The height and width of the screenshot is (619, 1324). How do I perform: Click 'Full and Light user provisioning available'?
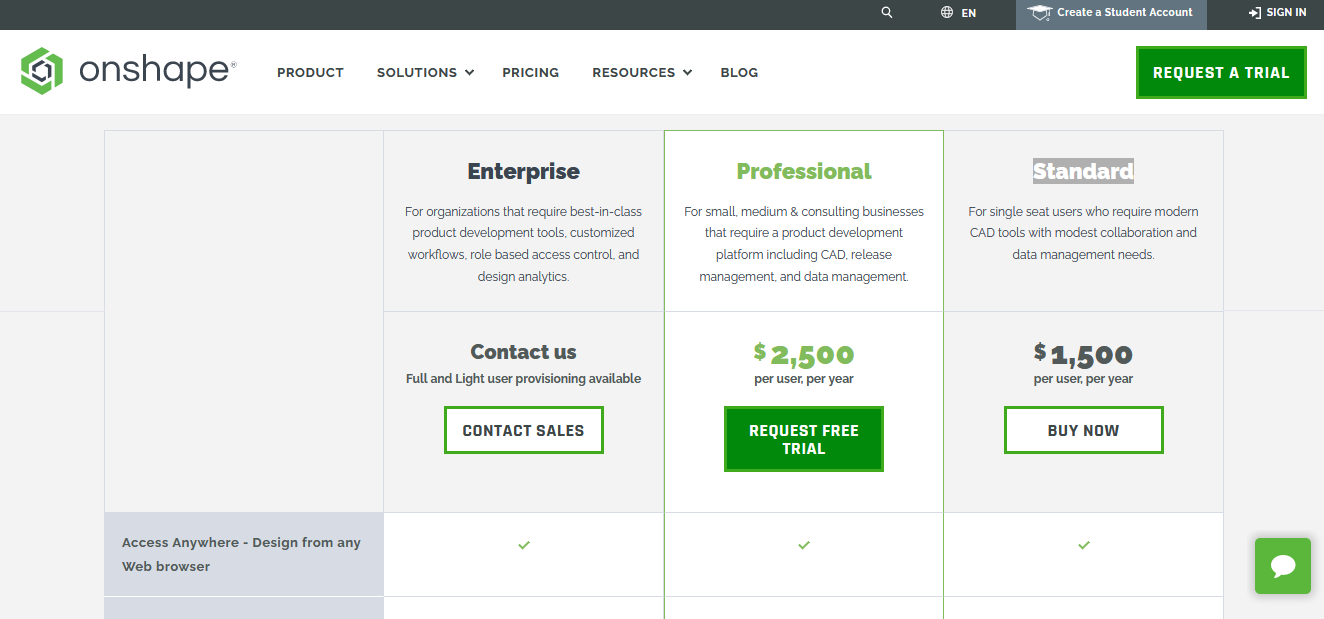pyautogui.click(x=524, y=379)
